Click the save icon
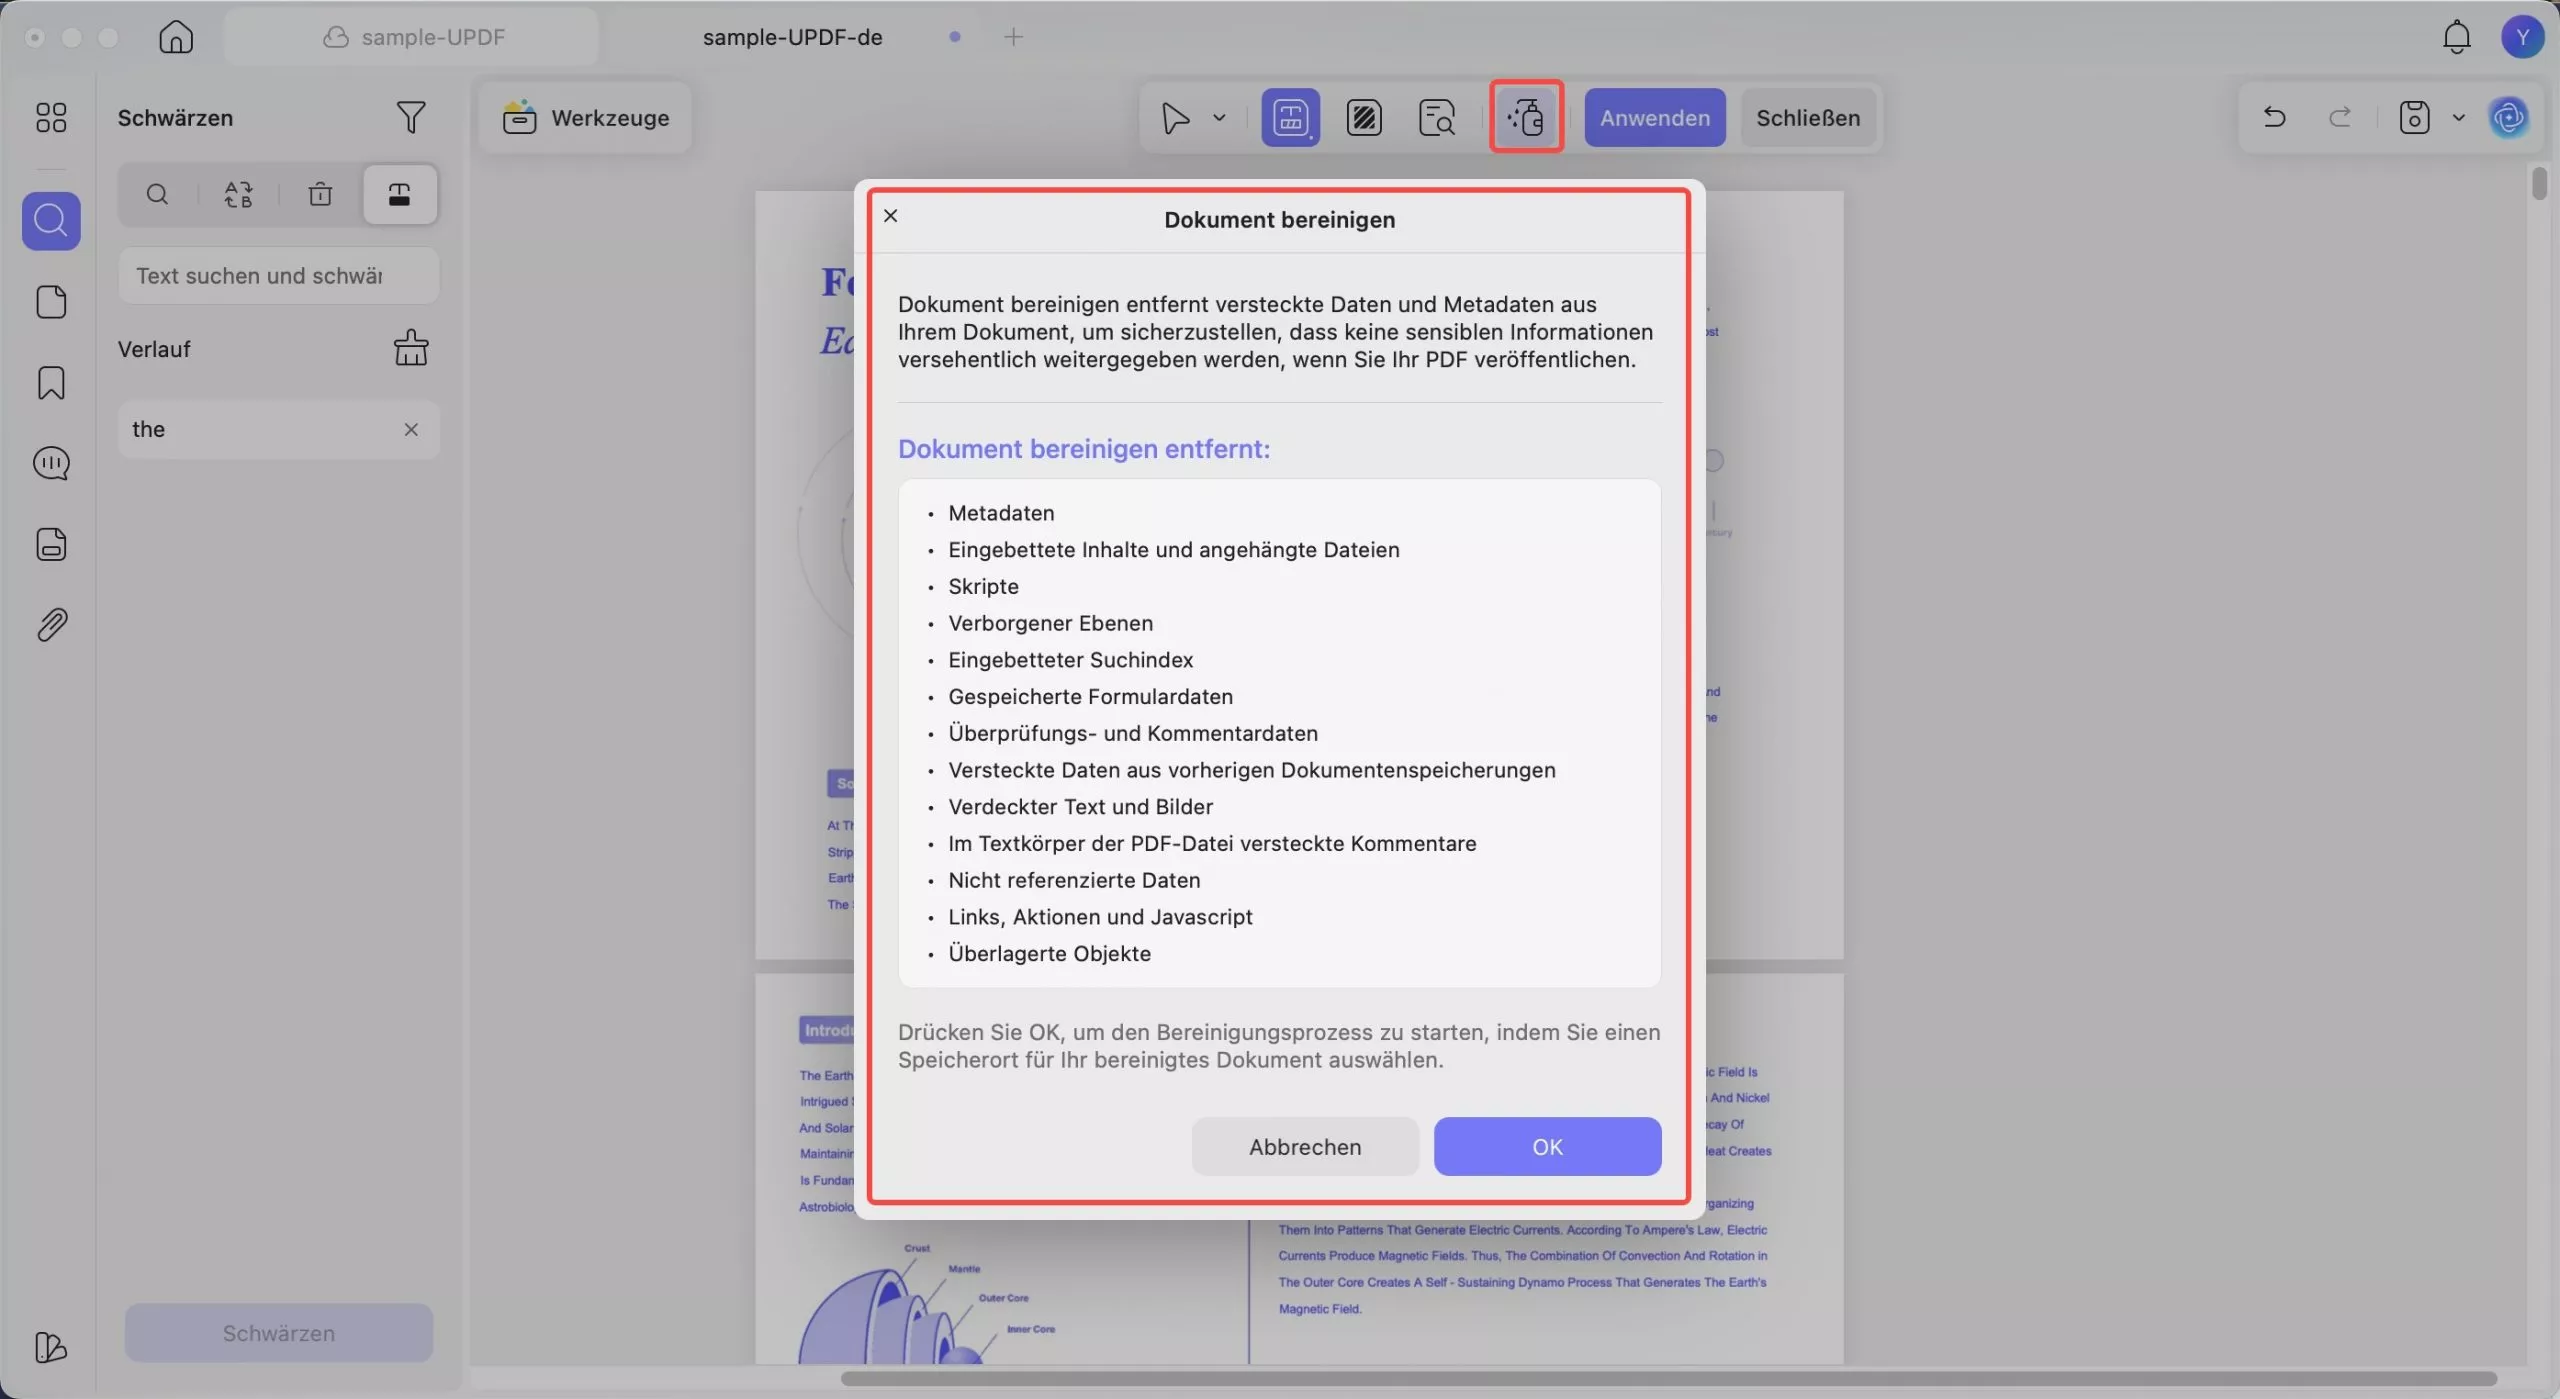This screenshot has width=2560, height=1399. click(2414, 117)
